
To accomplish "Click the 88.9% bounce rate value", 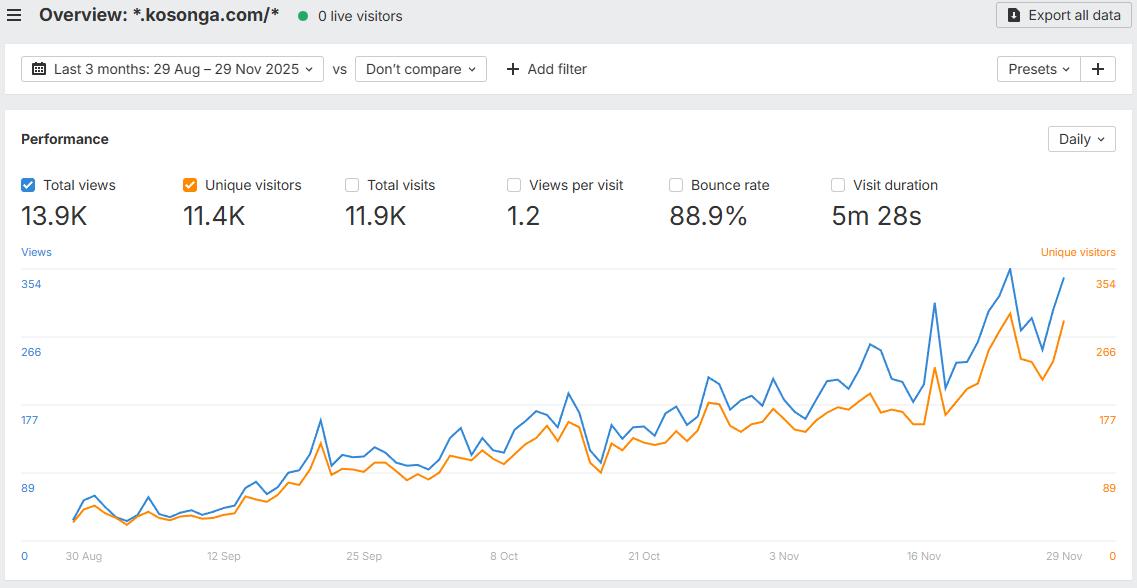I will [x=708, y=216].
